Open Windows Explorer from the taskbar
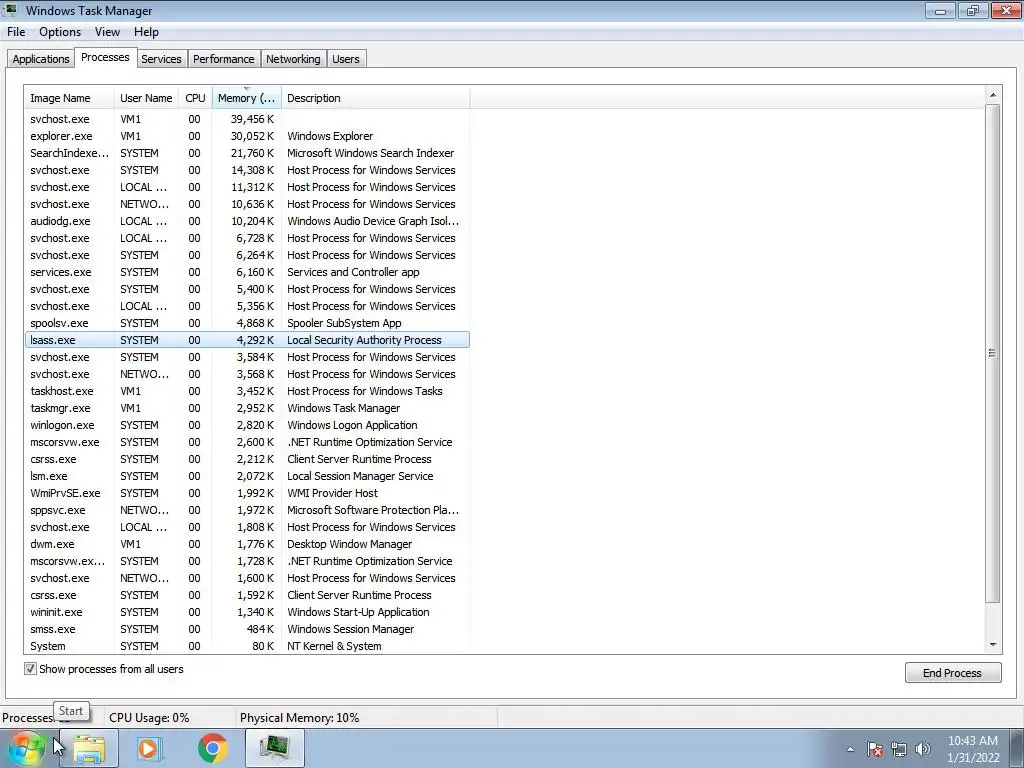This screenshot has width=1024, height=768. coord(89,748)
